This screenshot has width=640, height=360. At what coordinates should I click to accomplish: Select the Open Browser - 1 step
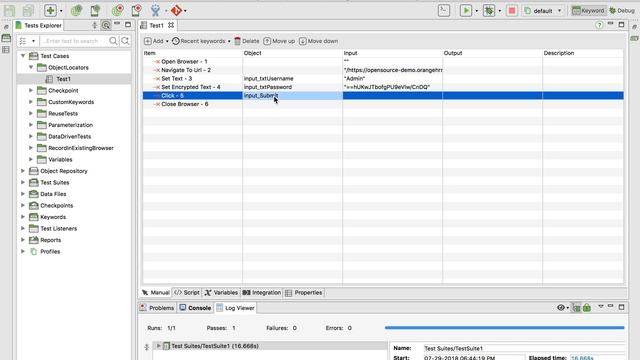click(x=184, y=61)
